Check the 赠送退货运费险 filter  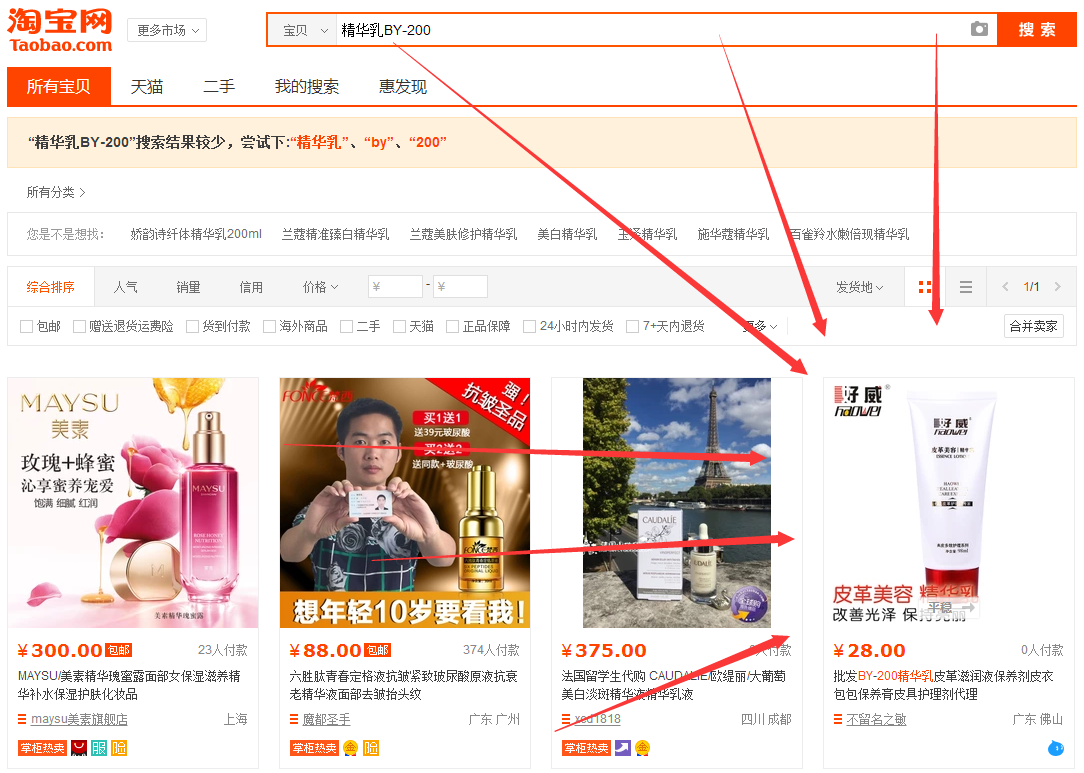tap(80, 326)
